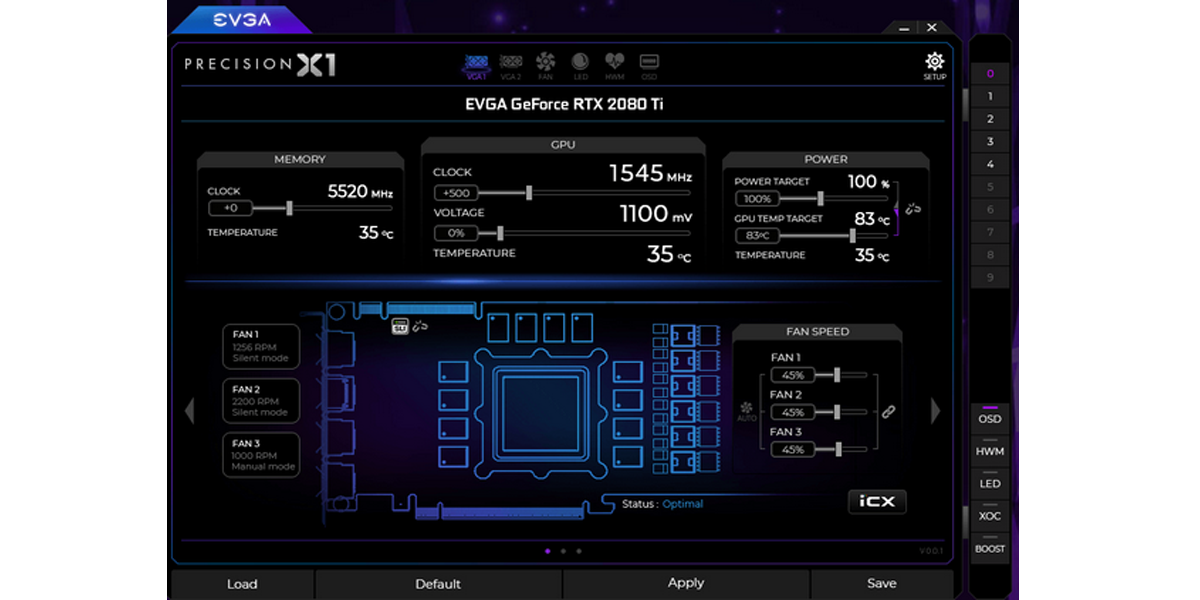Toggle BOOST in the right sidebar
This screenshot has width=1200, height=600.
tap(990, 548)
